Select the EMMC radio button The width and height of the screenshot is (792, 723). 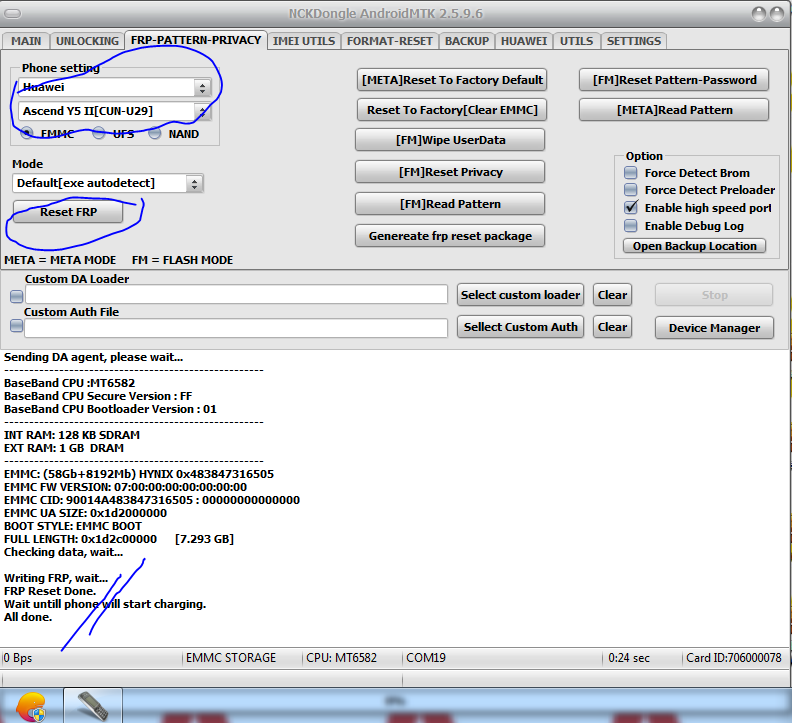click(x=27, y=133)
